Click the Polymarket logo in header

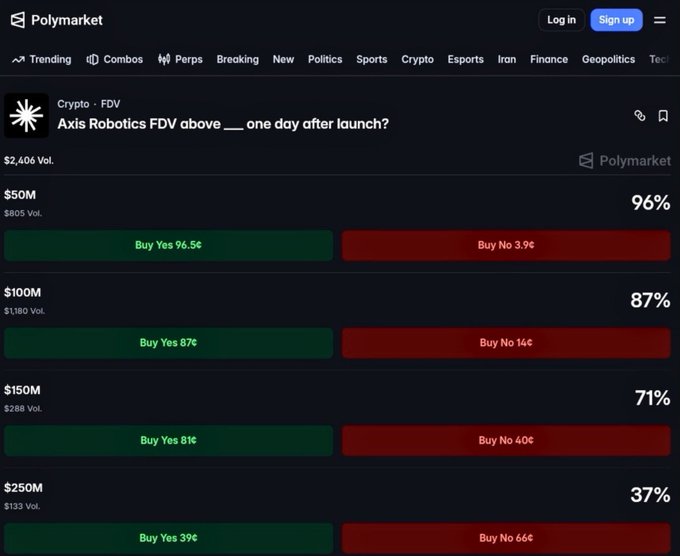pyautogui.click(x=56, y=20)
